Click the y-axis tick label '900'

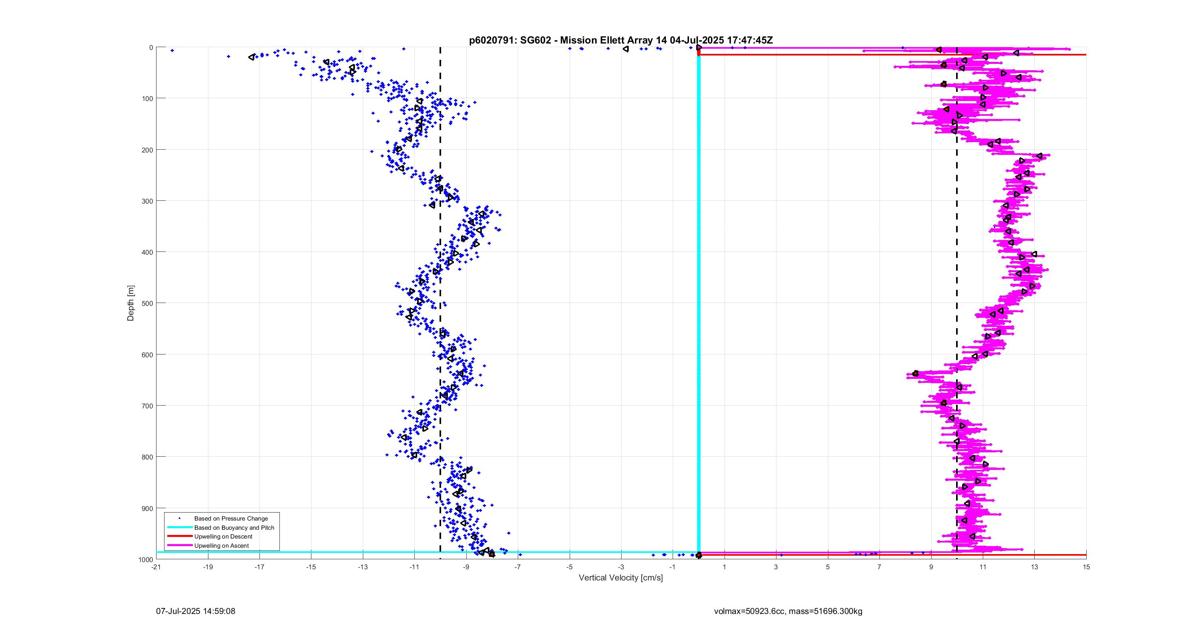(x=146, y=508)
